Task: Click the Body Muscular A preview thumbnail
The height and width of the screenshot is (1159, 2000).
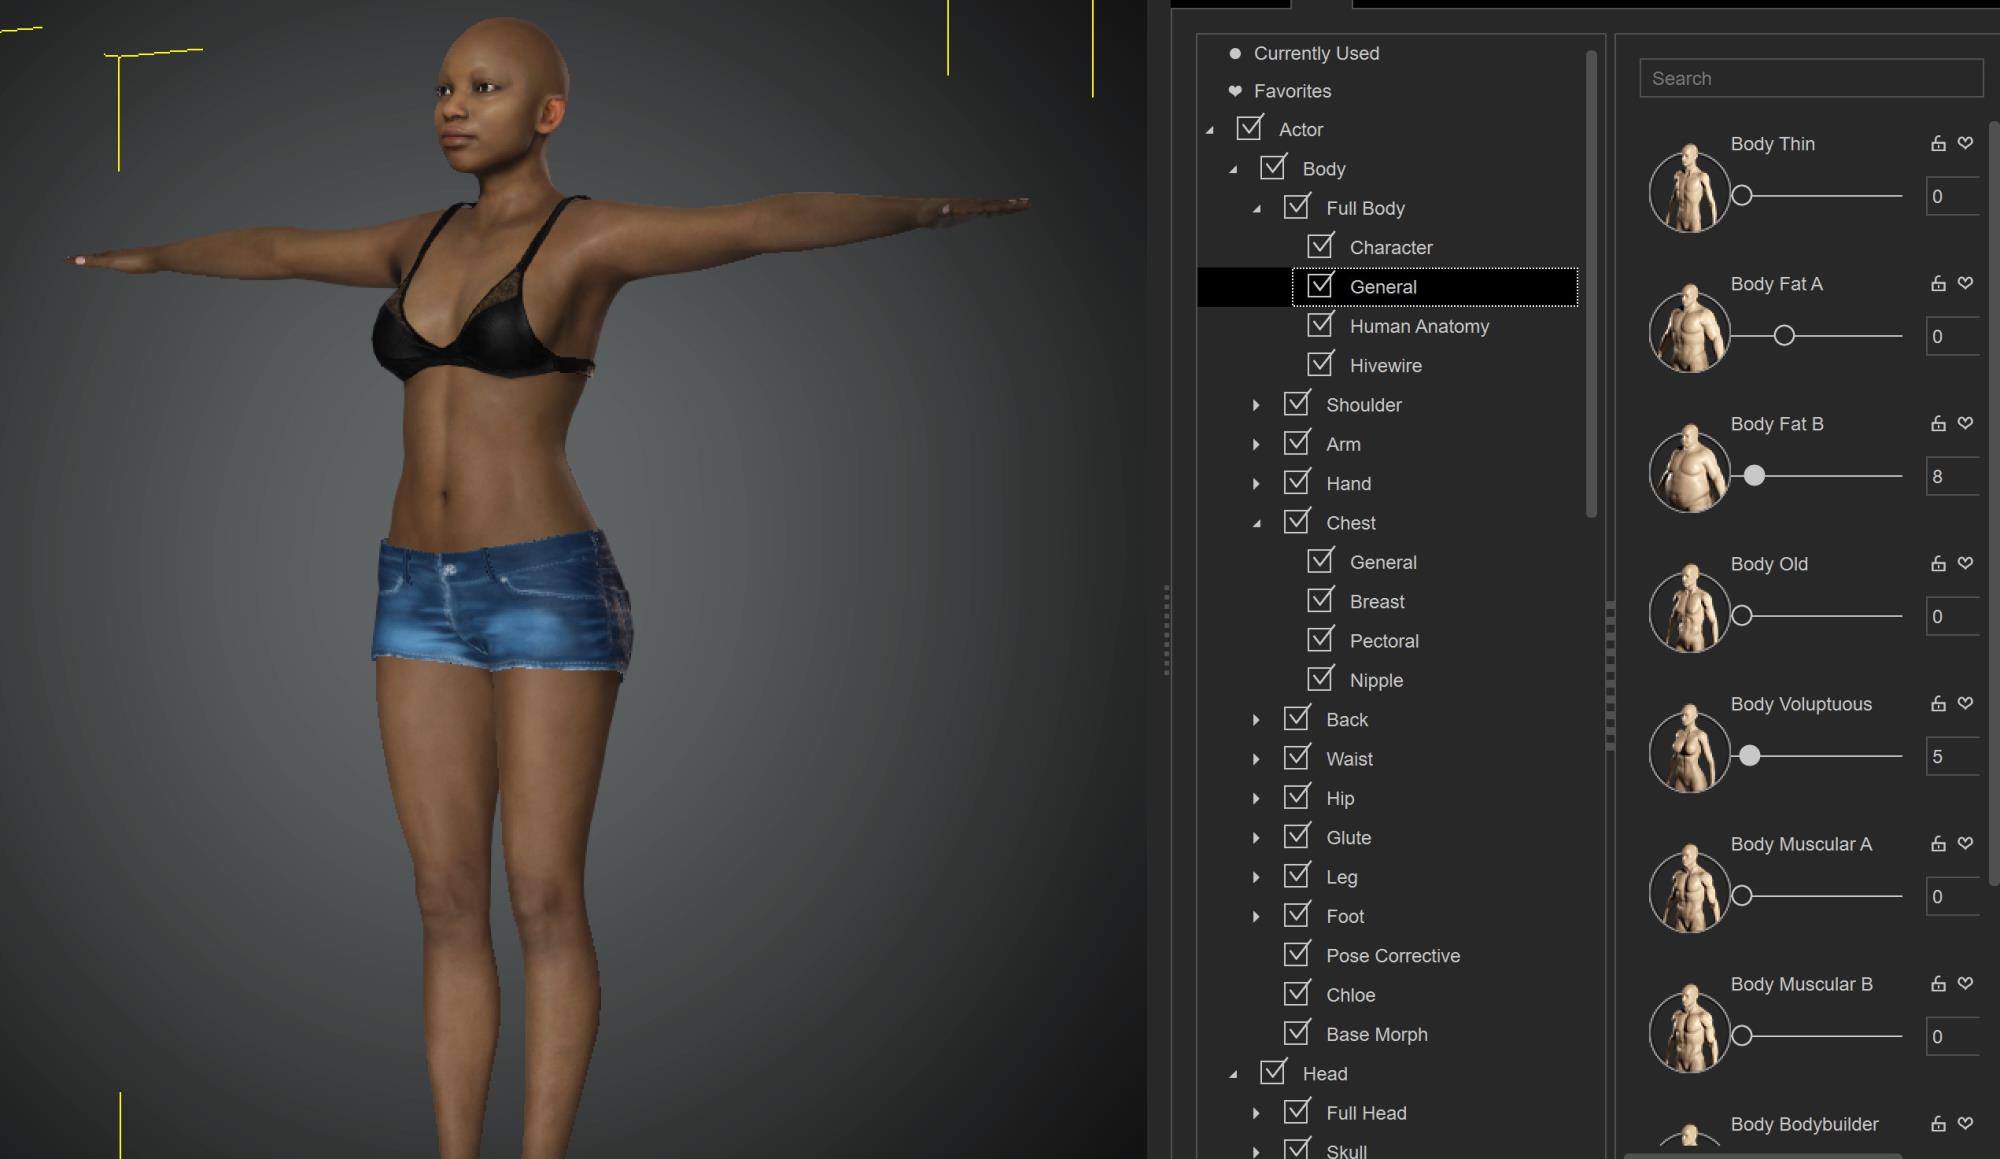Action: 1689,890
